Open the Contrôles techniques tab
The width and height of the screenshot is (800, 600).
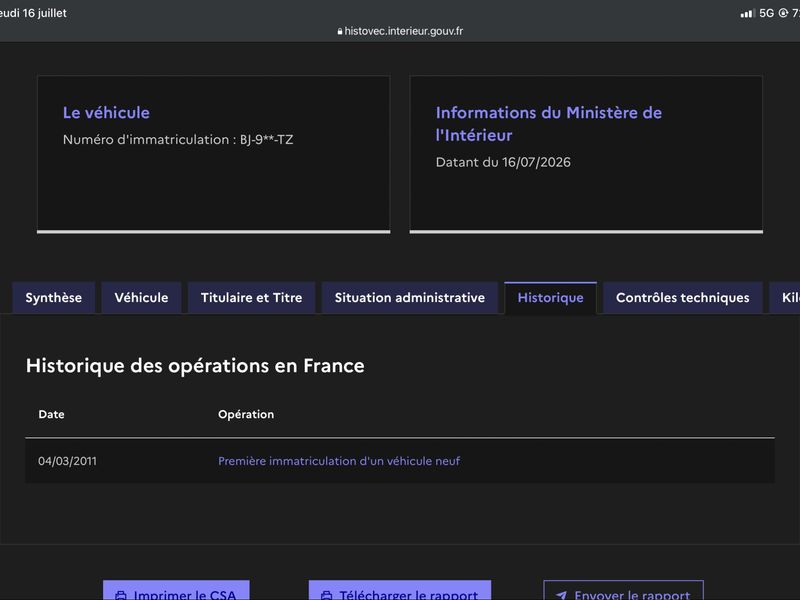[x=683, y=297]
